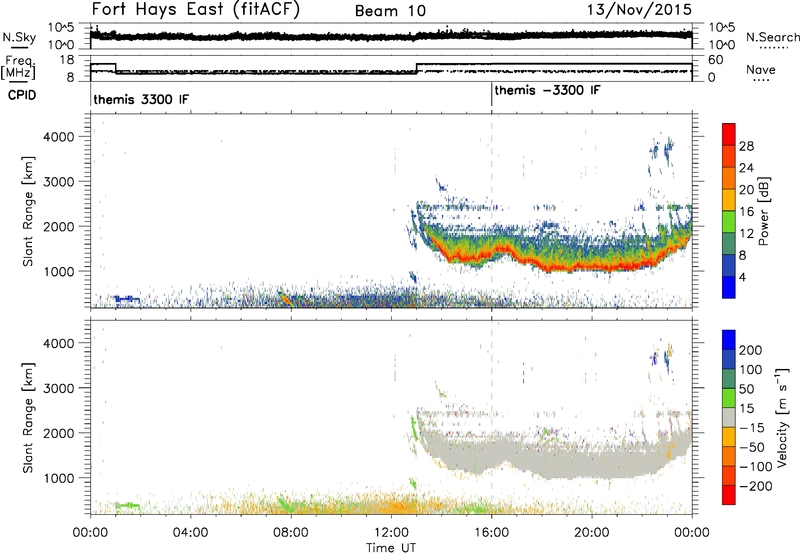800x554 pixels.
Task: Click the '50' label on Velocity colorbar
Action: [x=746, y=389]
